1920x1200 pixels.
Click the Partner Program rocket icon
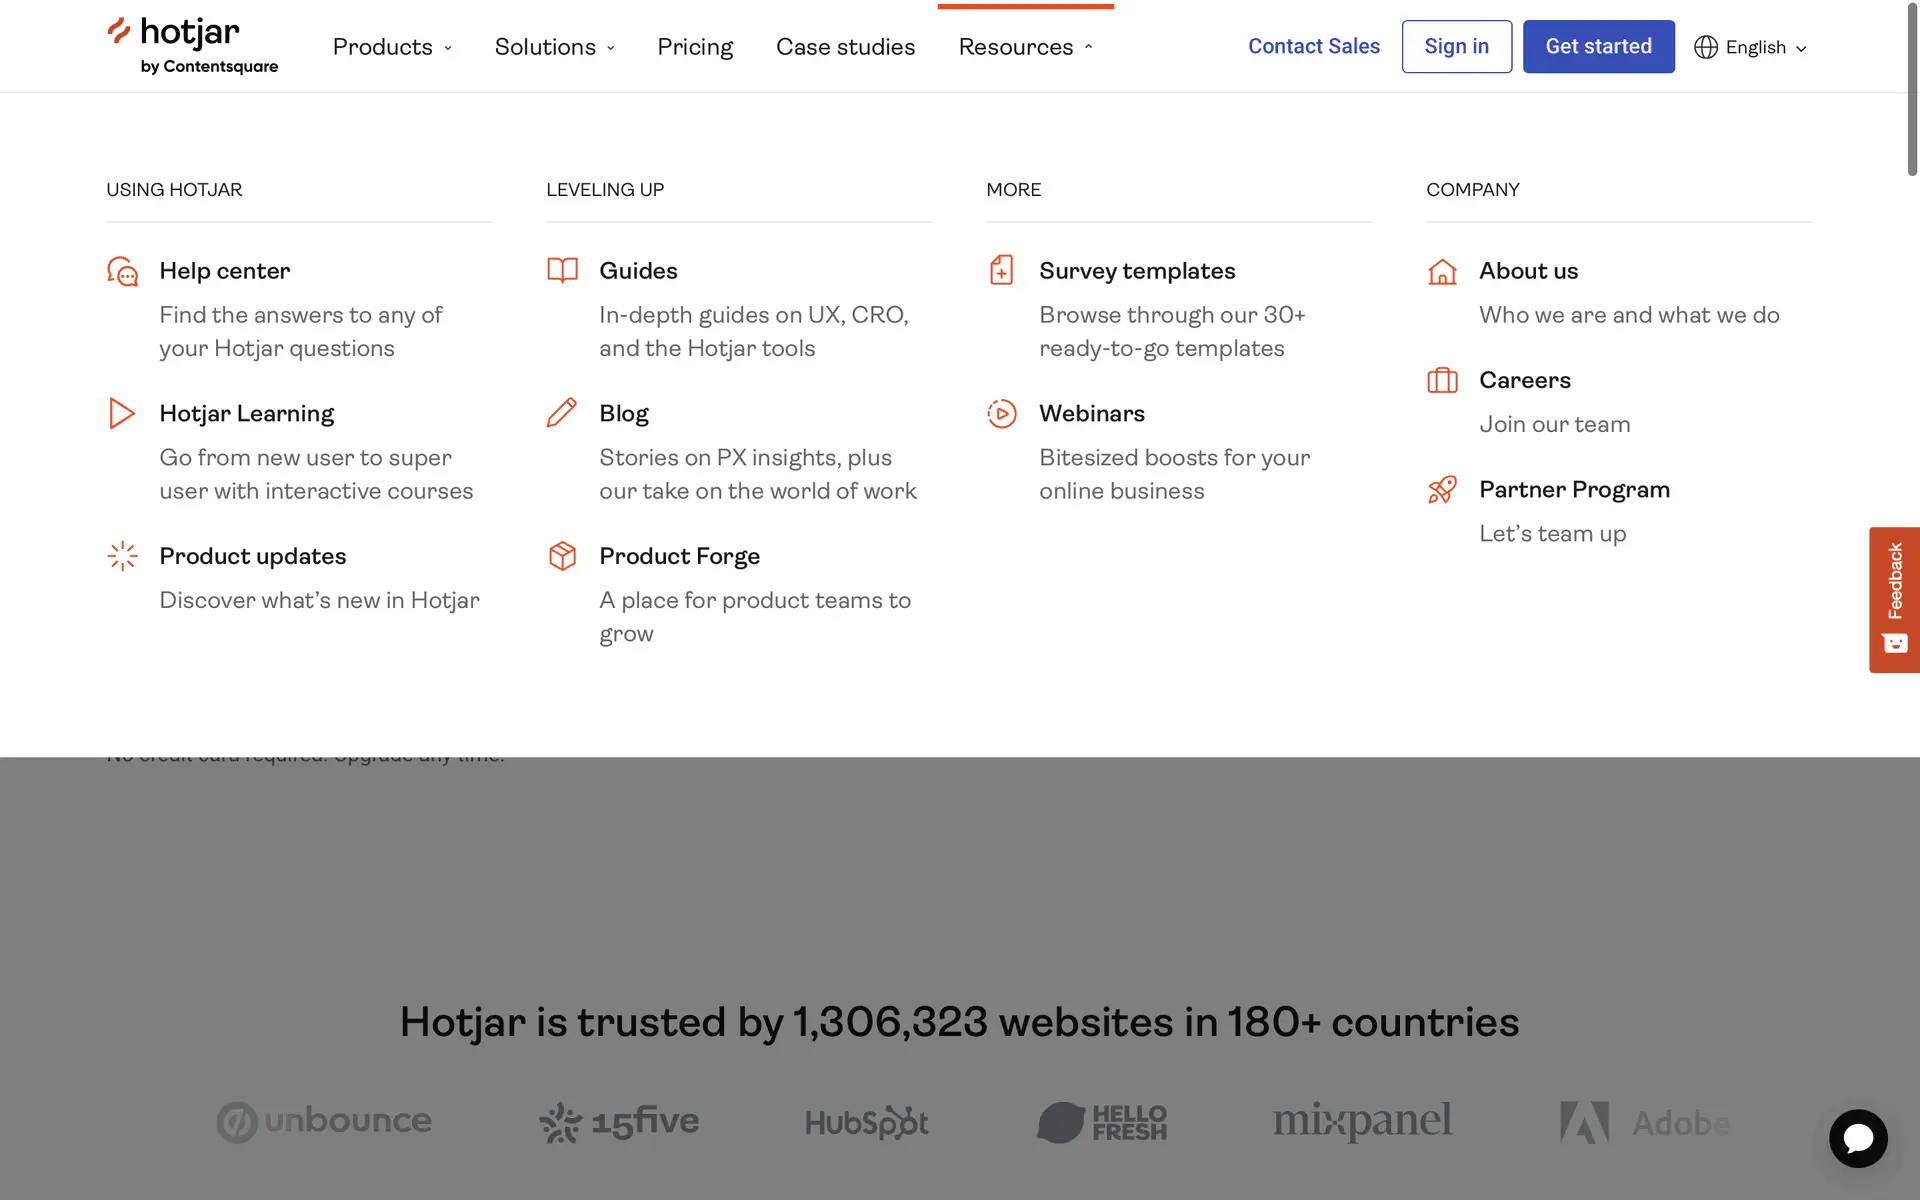point(1442,489)
